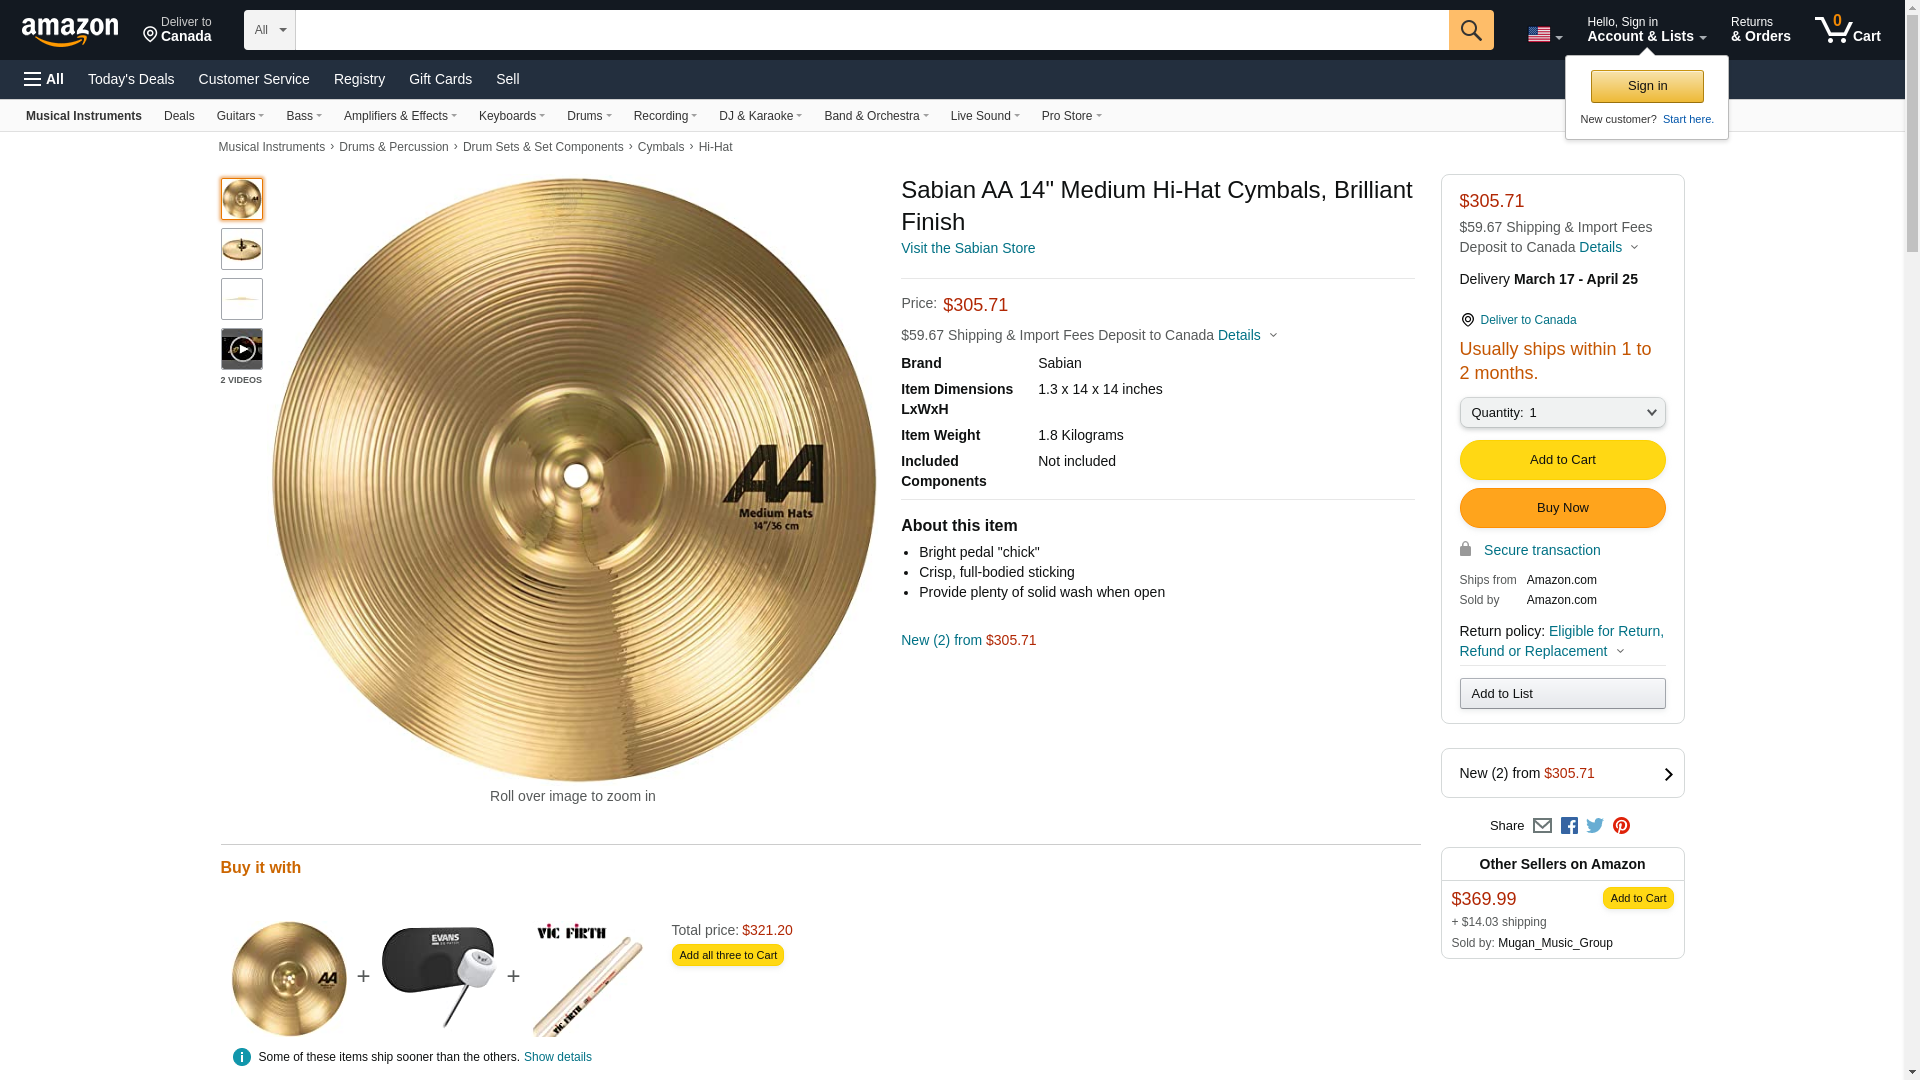Open the search category All dropdown
This screenshot has width=1920, height=1080.
click(269, 30)
